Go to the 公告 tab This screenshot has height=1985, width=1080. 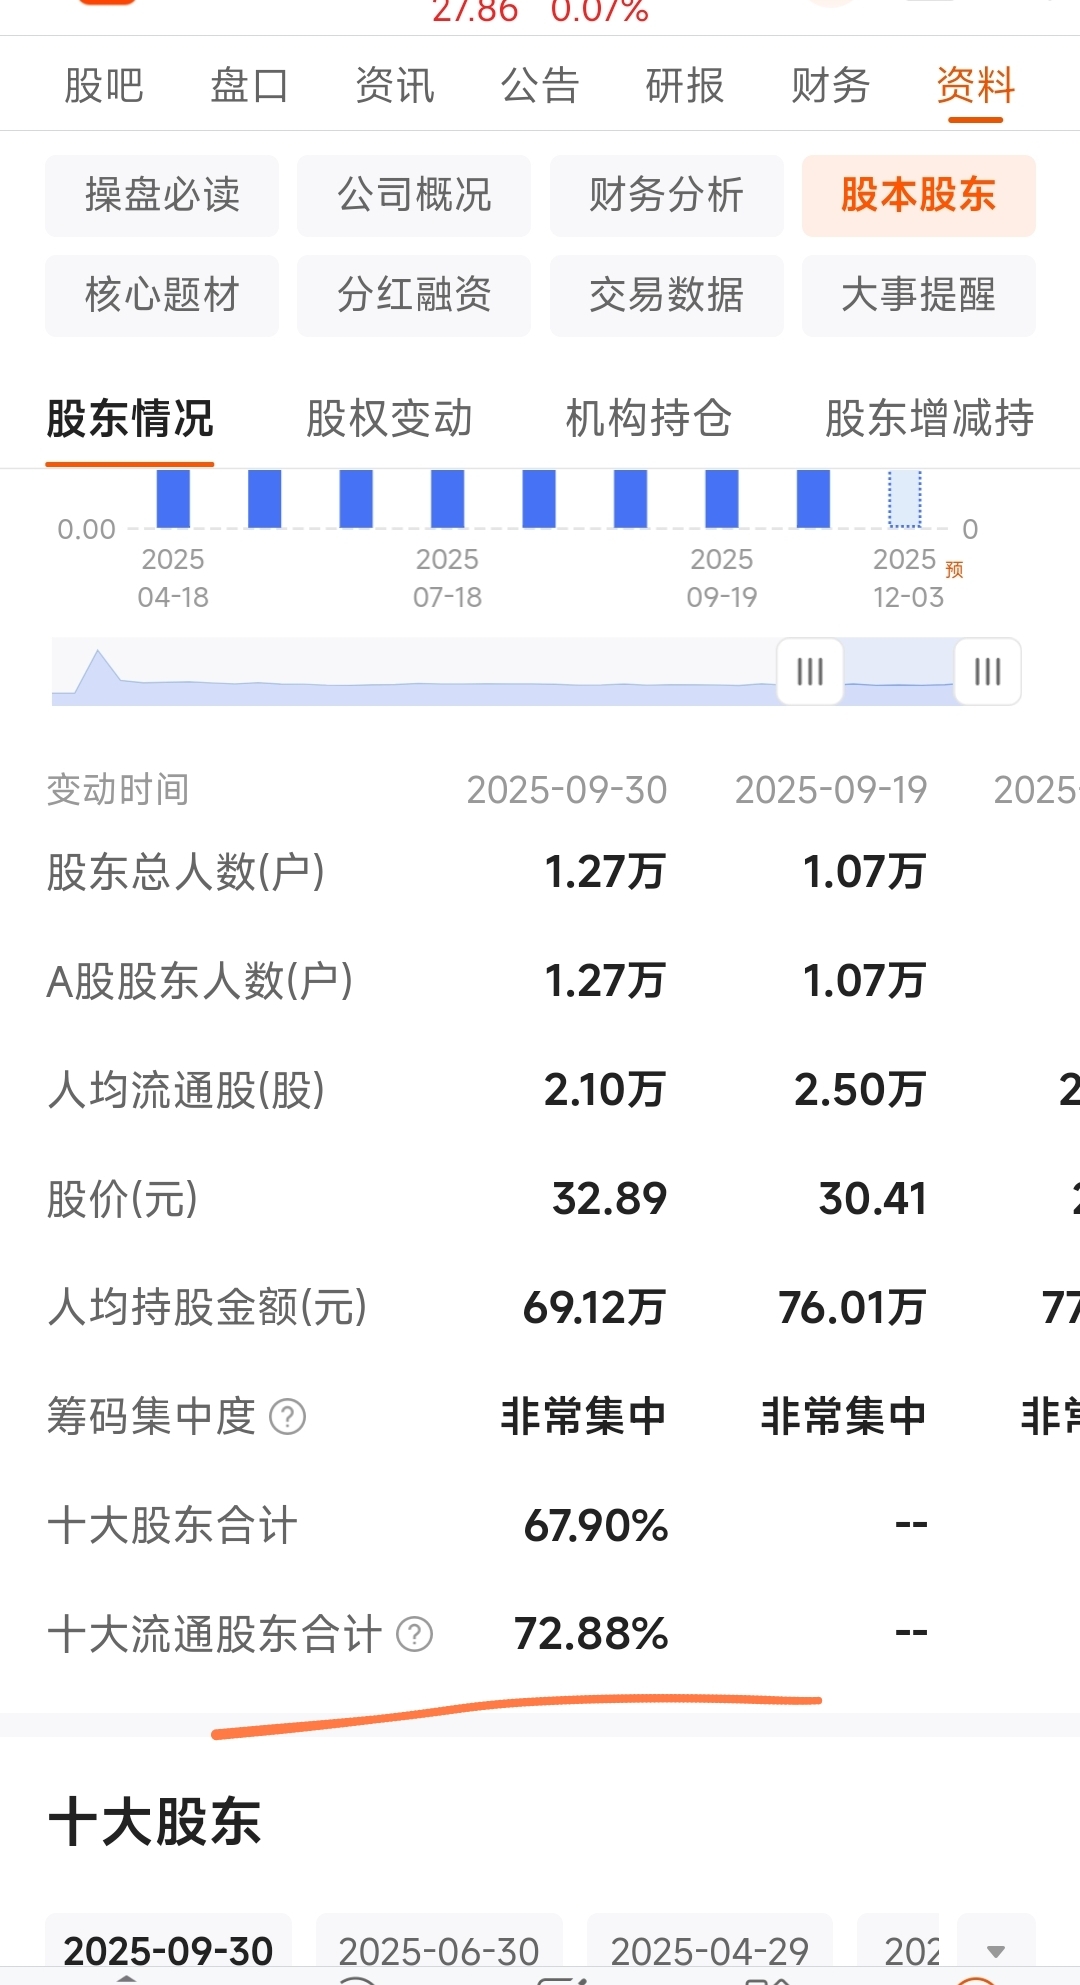[x=540, y=86]
